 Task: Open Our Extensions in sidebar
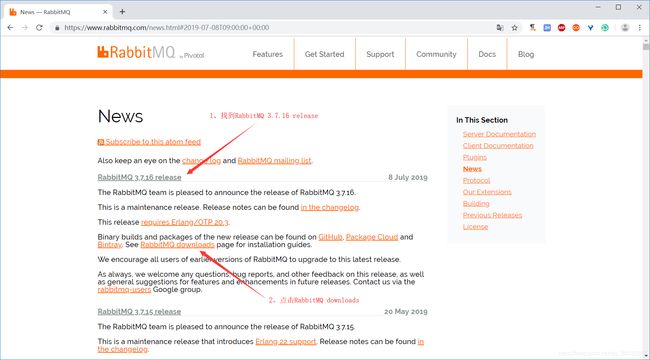[x=487, y=192]
